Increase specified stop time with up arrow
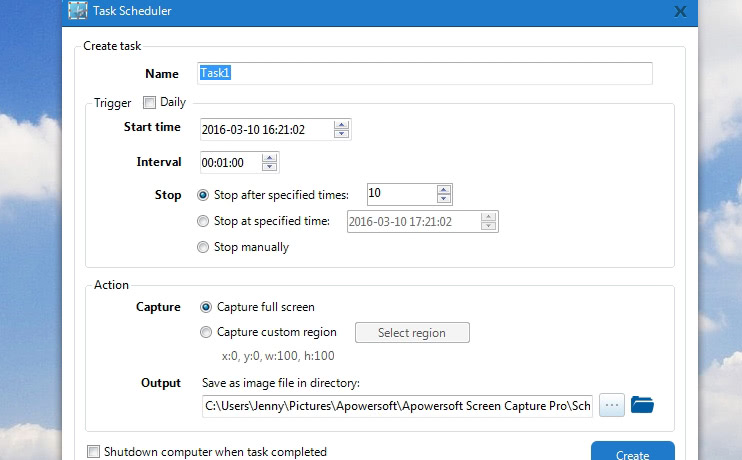Image resolution: width=742 pixels, height=460 pixels. point(488,217)
